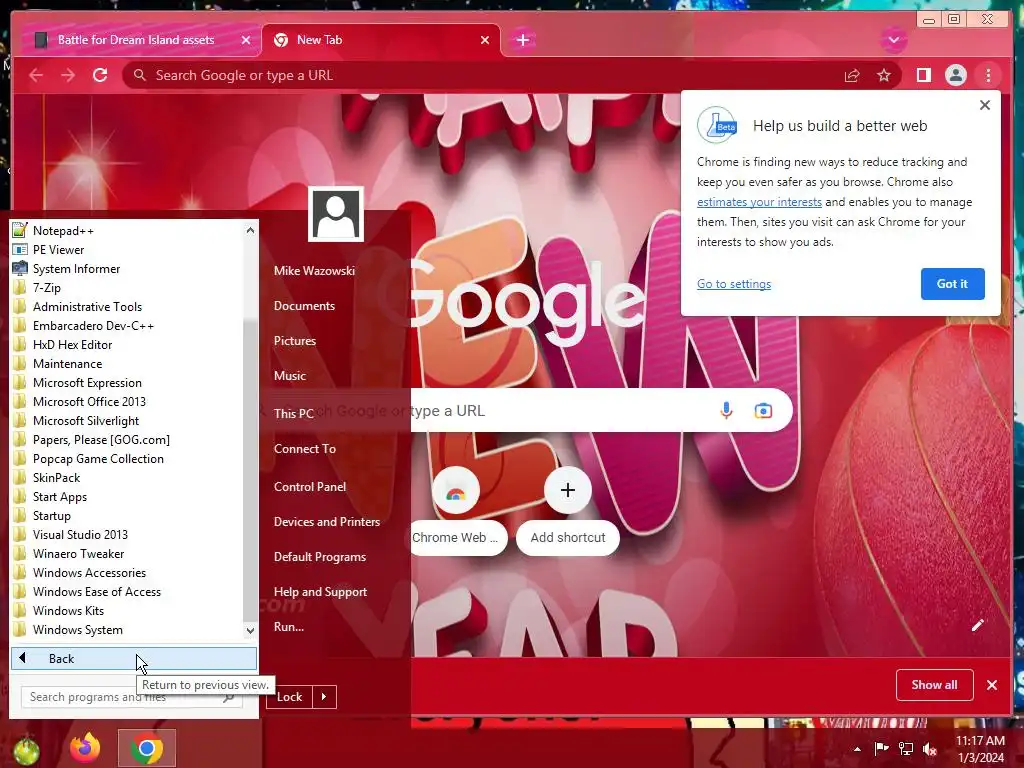Click Back to previous view
This screenshot has height=768, width=1024.
pos(134,658)
